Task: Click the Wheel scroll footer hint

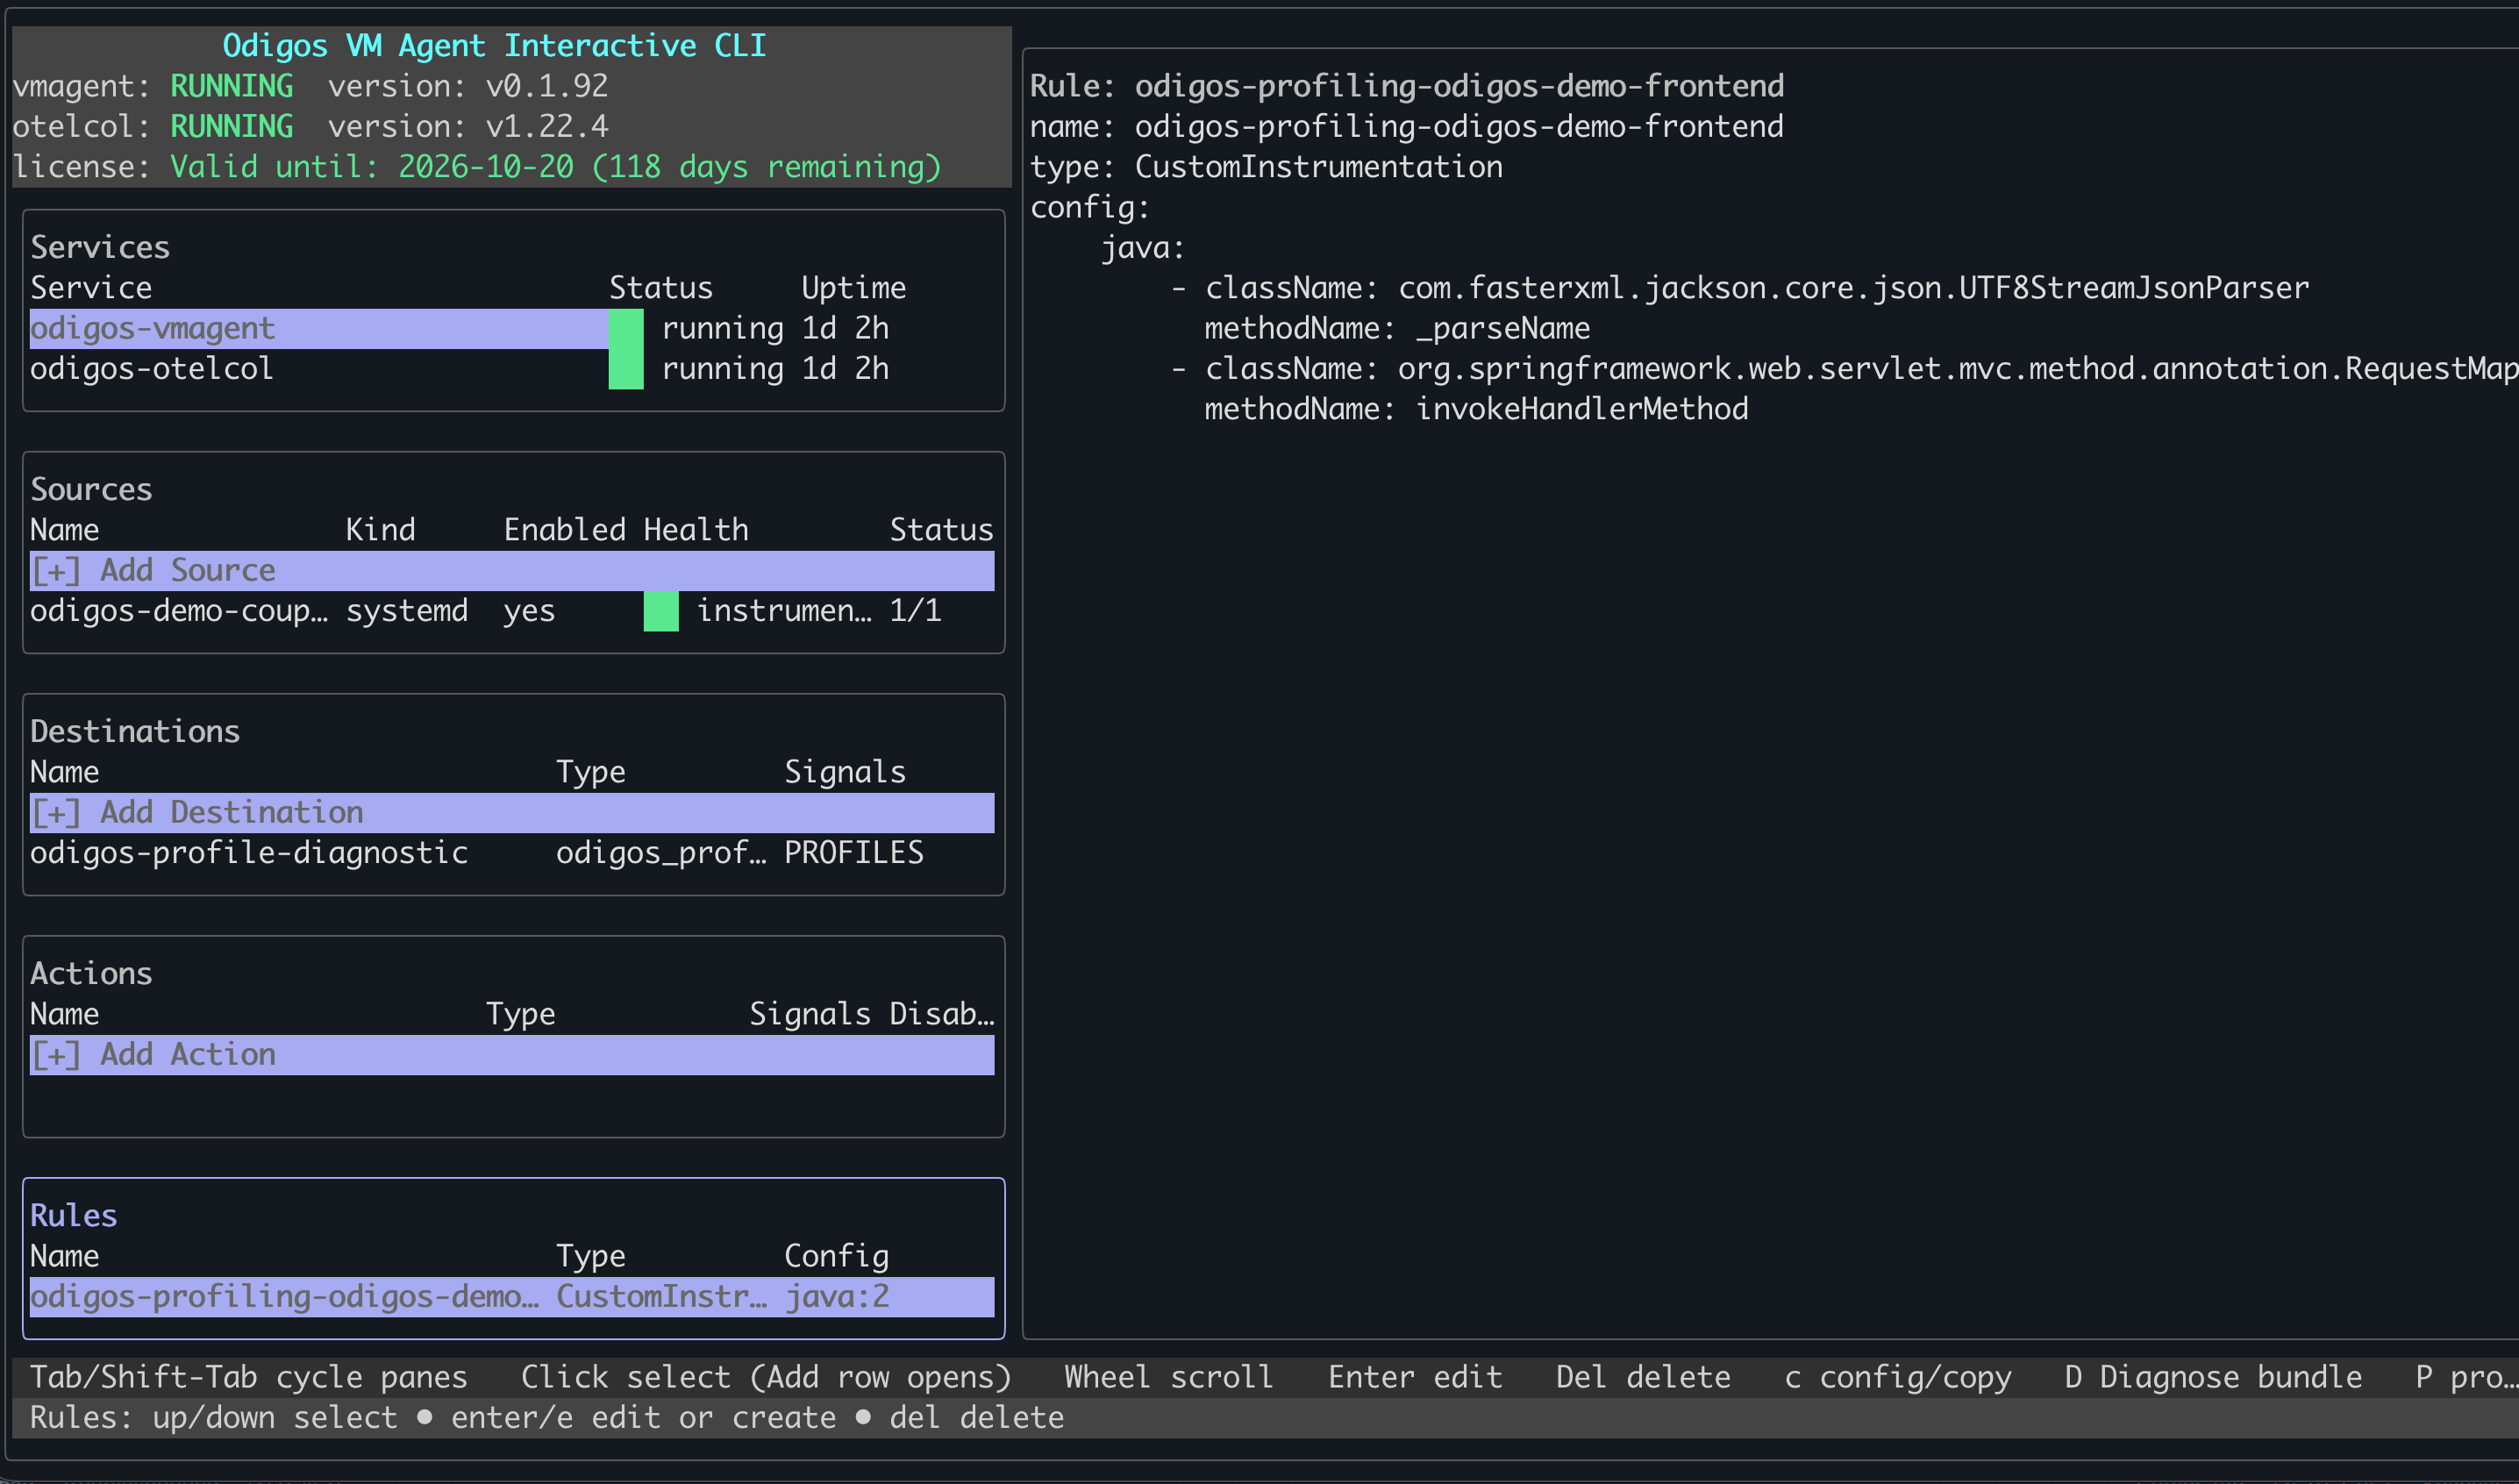Action: 1169,1377
